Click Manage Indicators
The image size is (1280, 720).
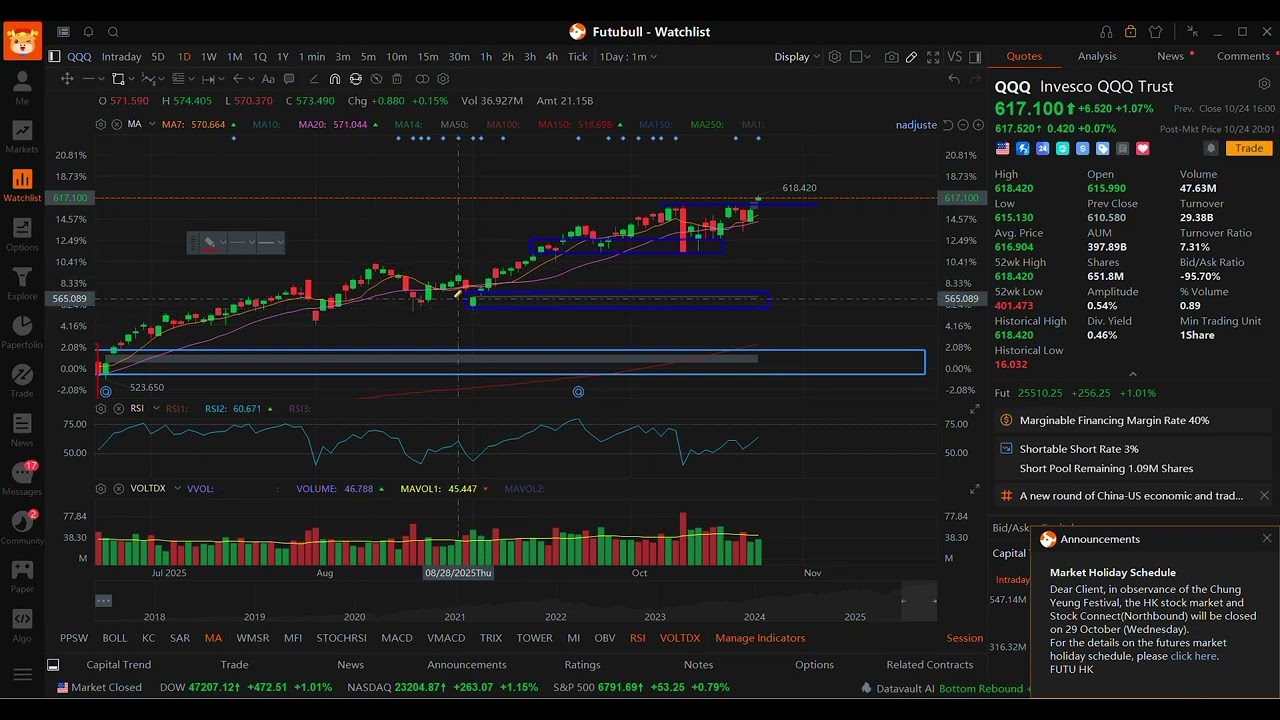coord(760,638)
